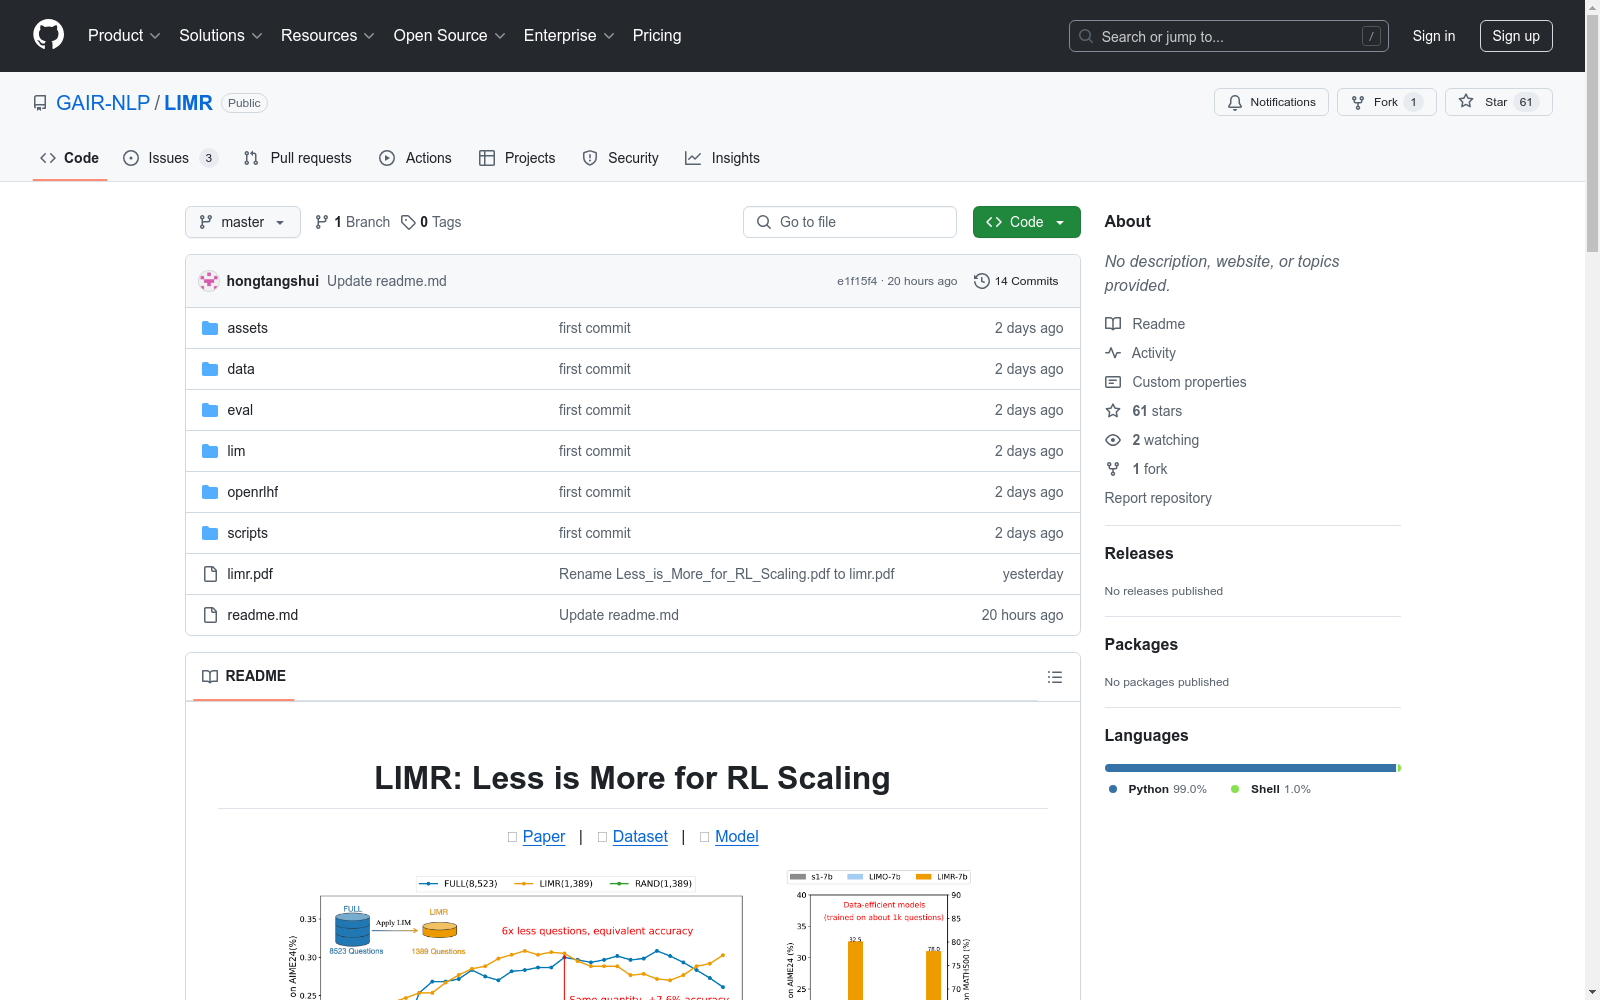1600x1000 pixels.
Task: Click the Notifications button
Action: pos(1271,102)
